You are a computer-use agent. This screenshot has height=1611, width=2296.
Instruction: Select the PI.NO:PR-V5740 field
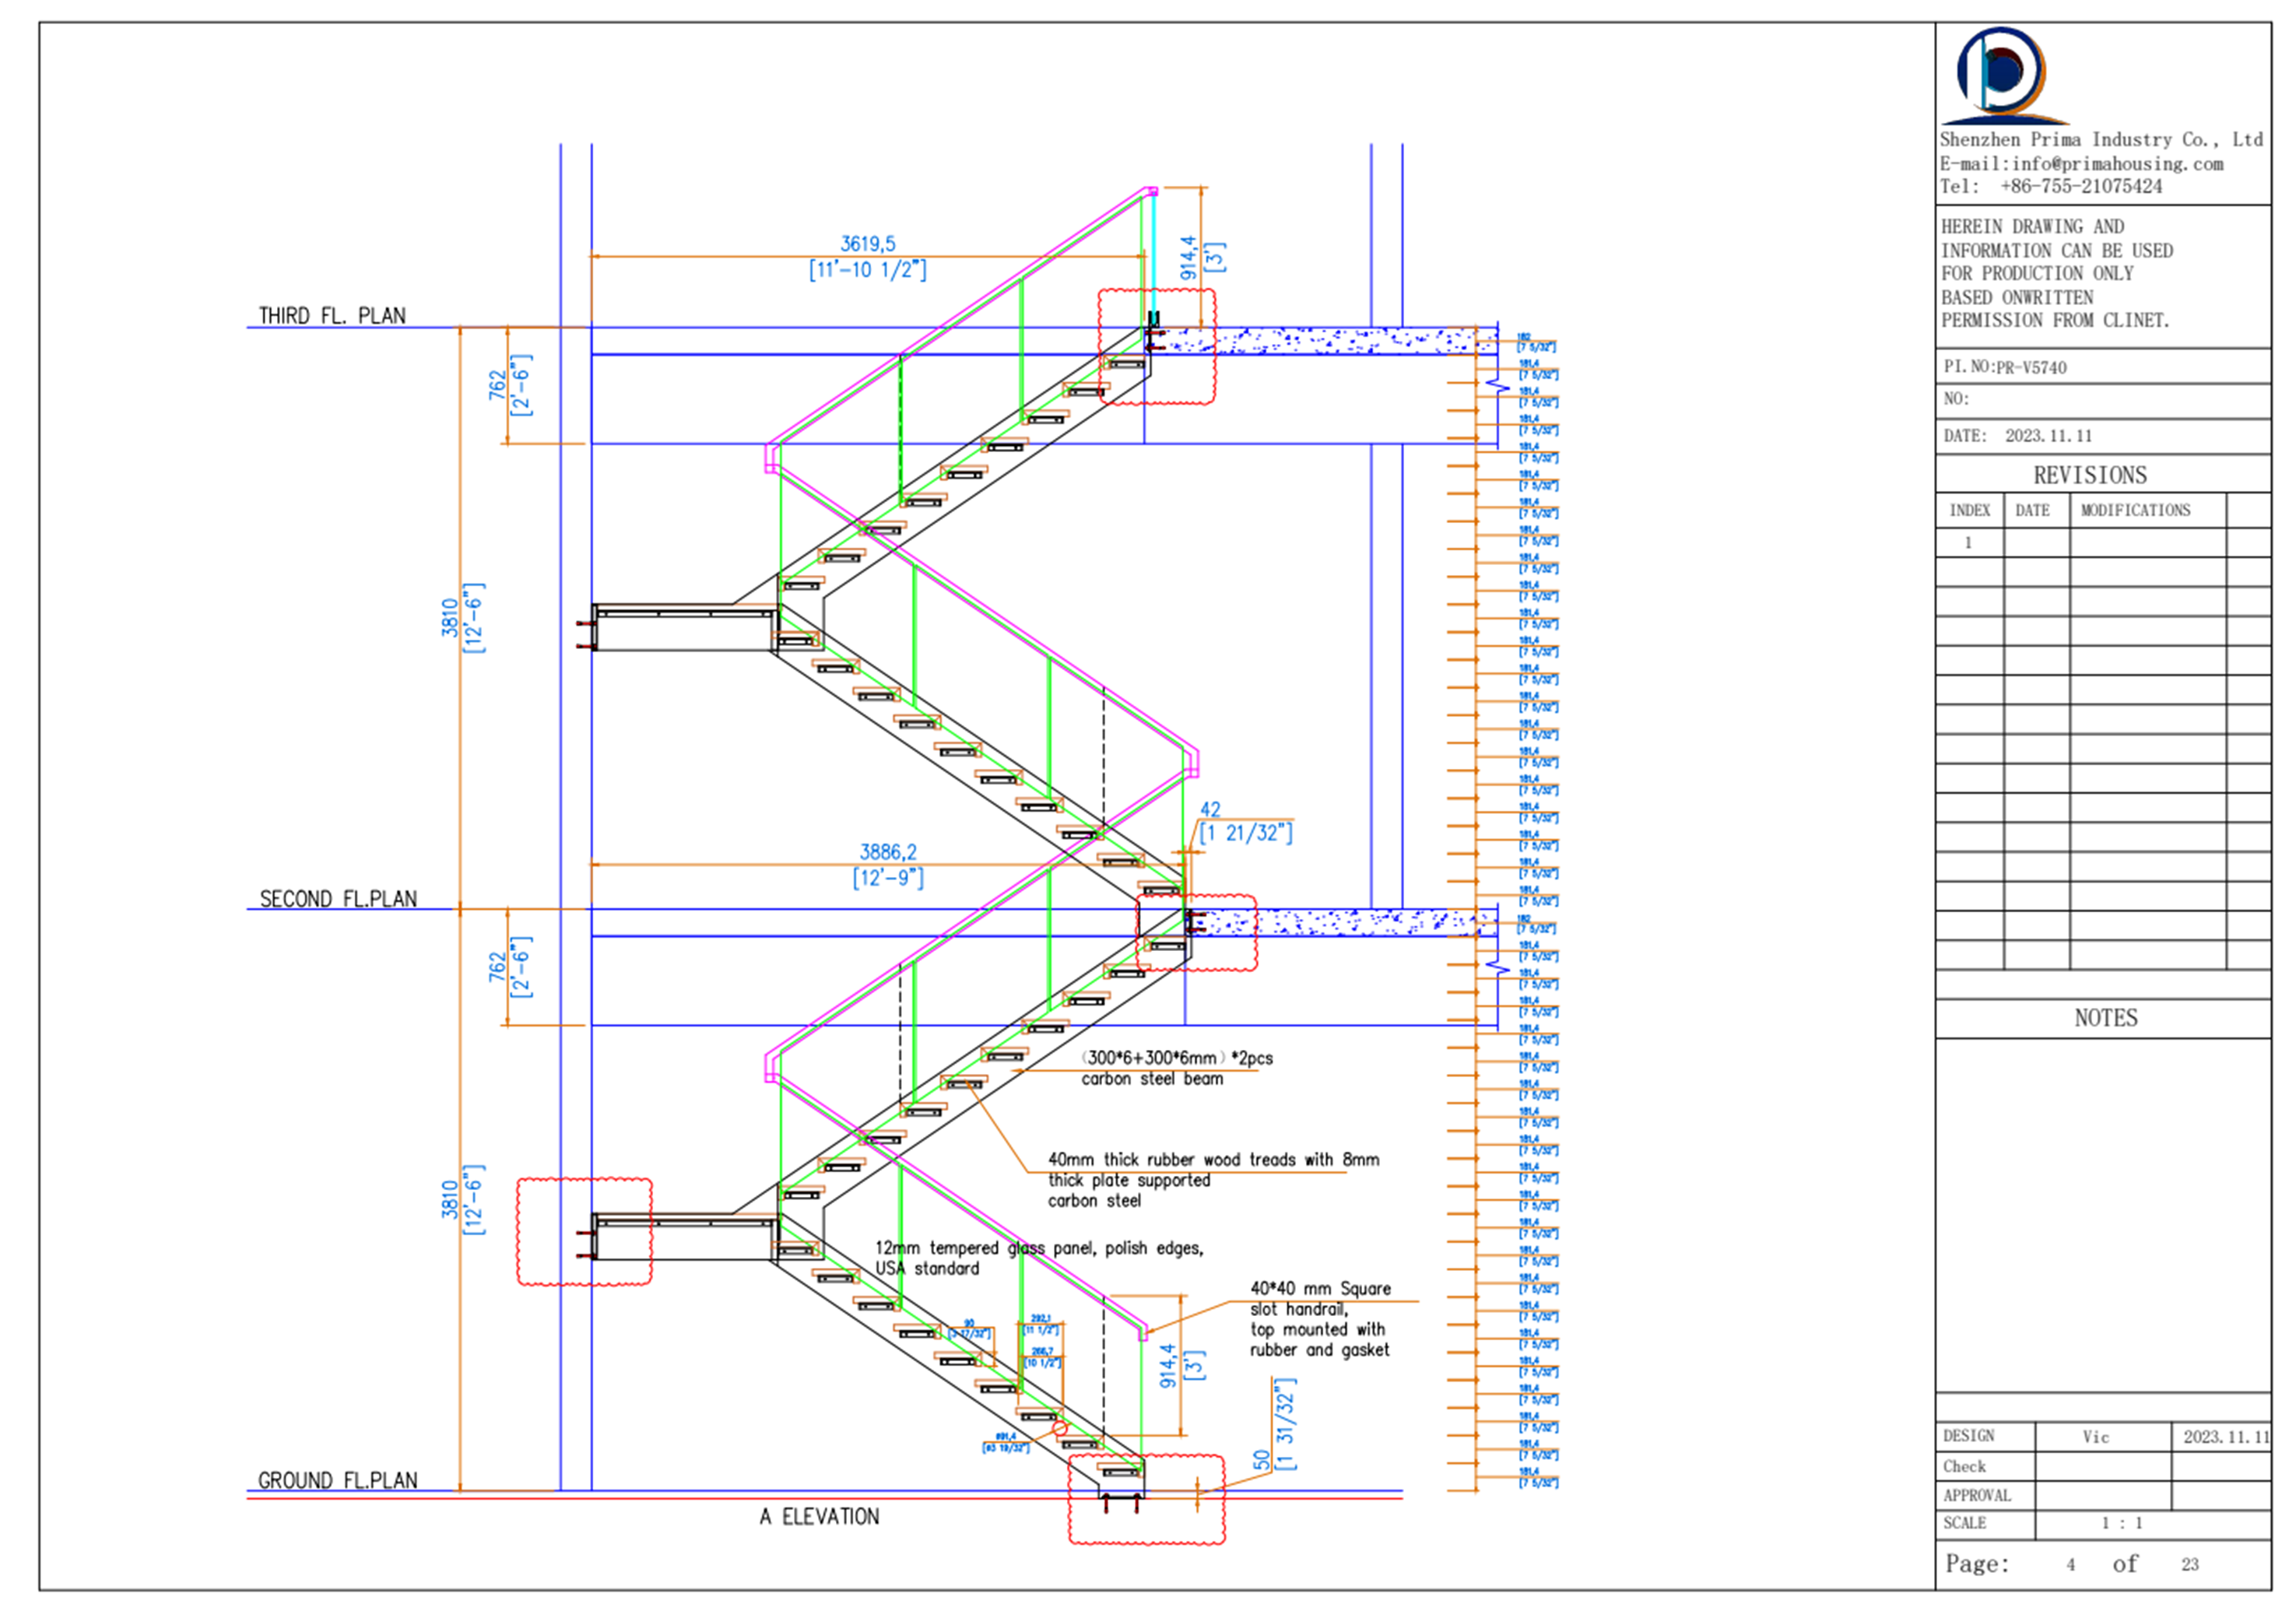click(2103, 366)
